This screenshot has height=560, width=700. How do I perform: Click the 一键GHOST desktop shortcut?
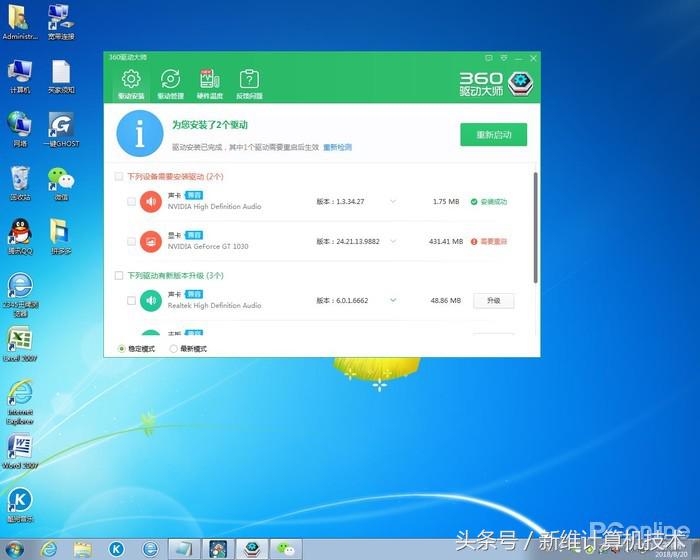click(61, 130)
